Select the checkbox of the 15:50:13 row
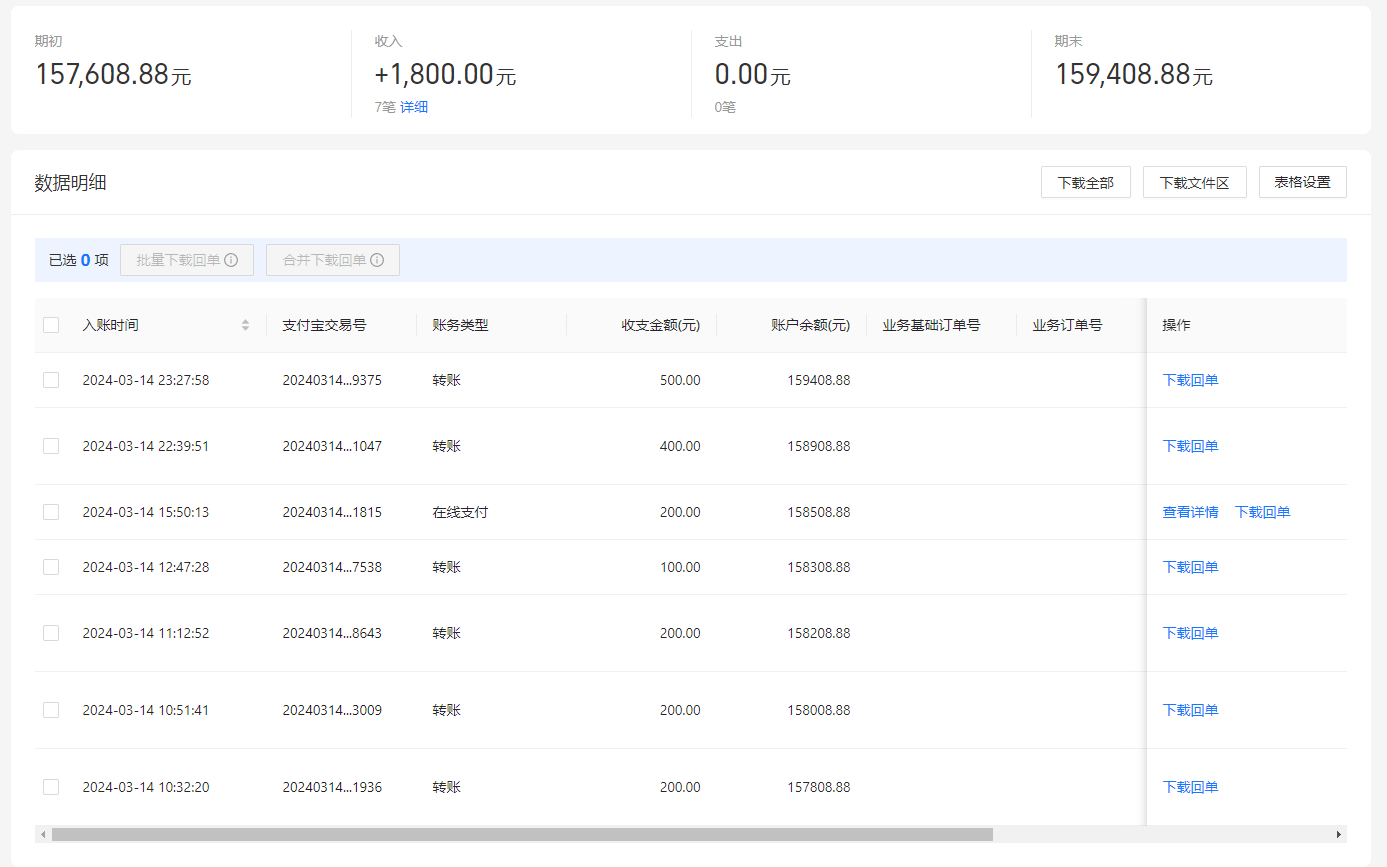This screenshot has height=867, width=1387. click(x=51, y=512)
